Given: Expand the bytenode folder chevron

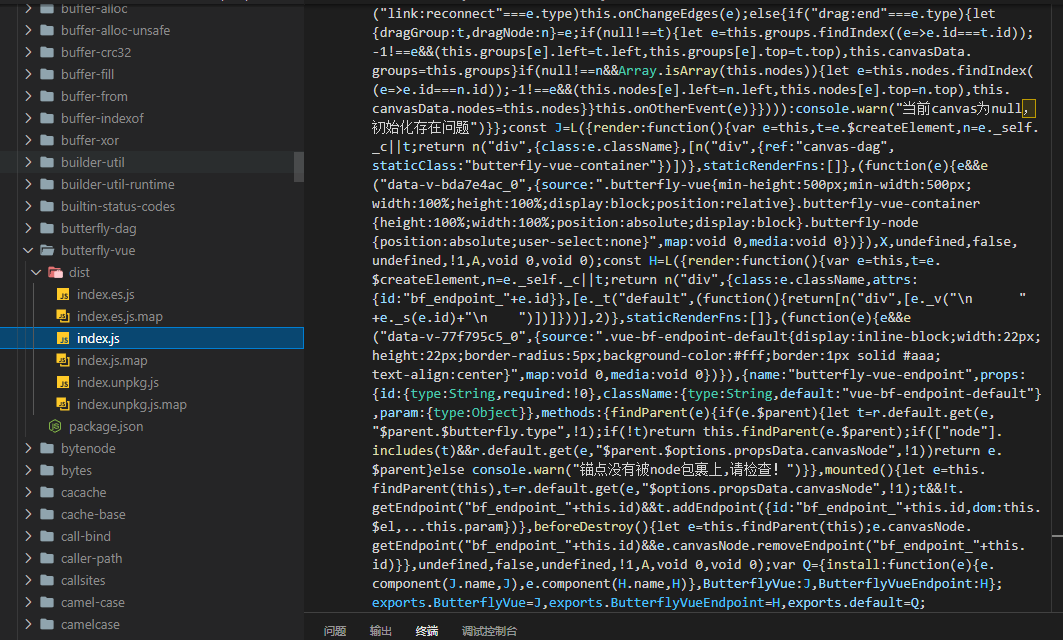Looking at the screenshot, I should [x=28, y=448].
